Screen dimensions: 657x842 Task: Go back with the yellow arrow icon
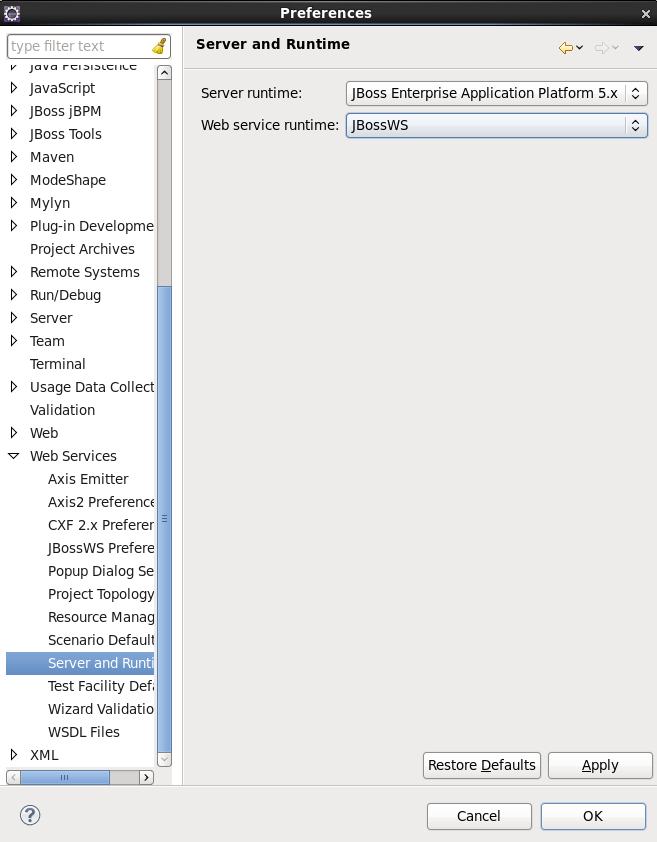click(565, 48)
